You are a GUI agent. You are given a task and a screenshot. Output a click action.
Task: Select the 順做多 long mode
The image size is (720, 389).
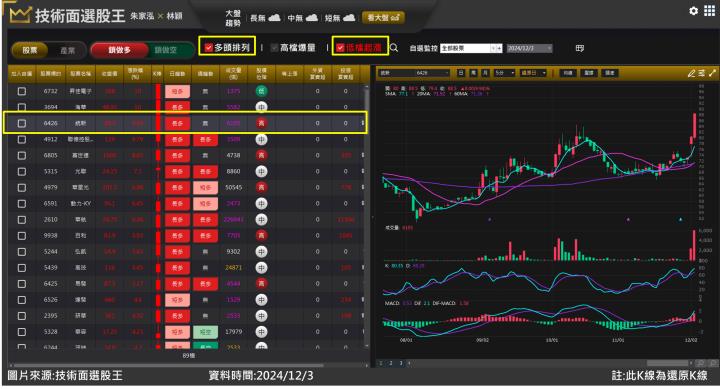coord(119,50)
